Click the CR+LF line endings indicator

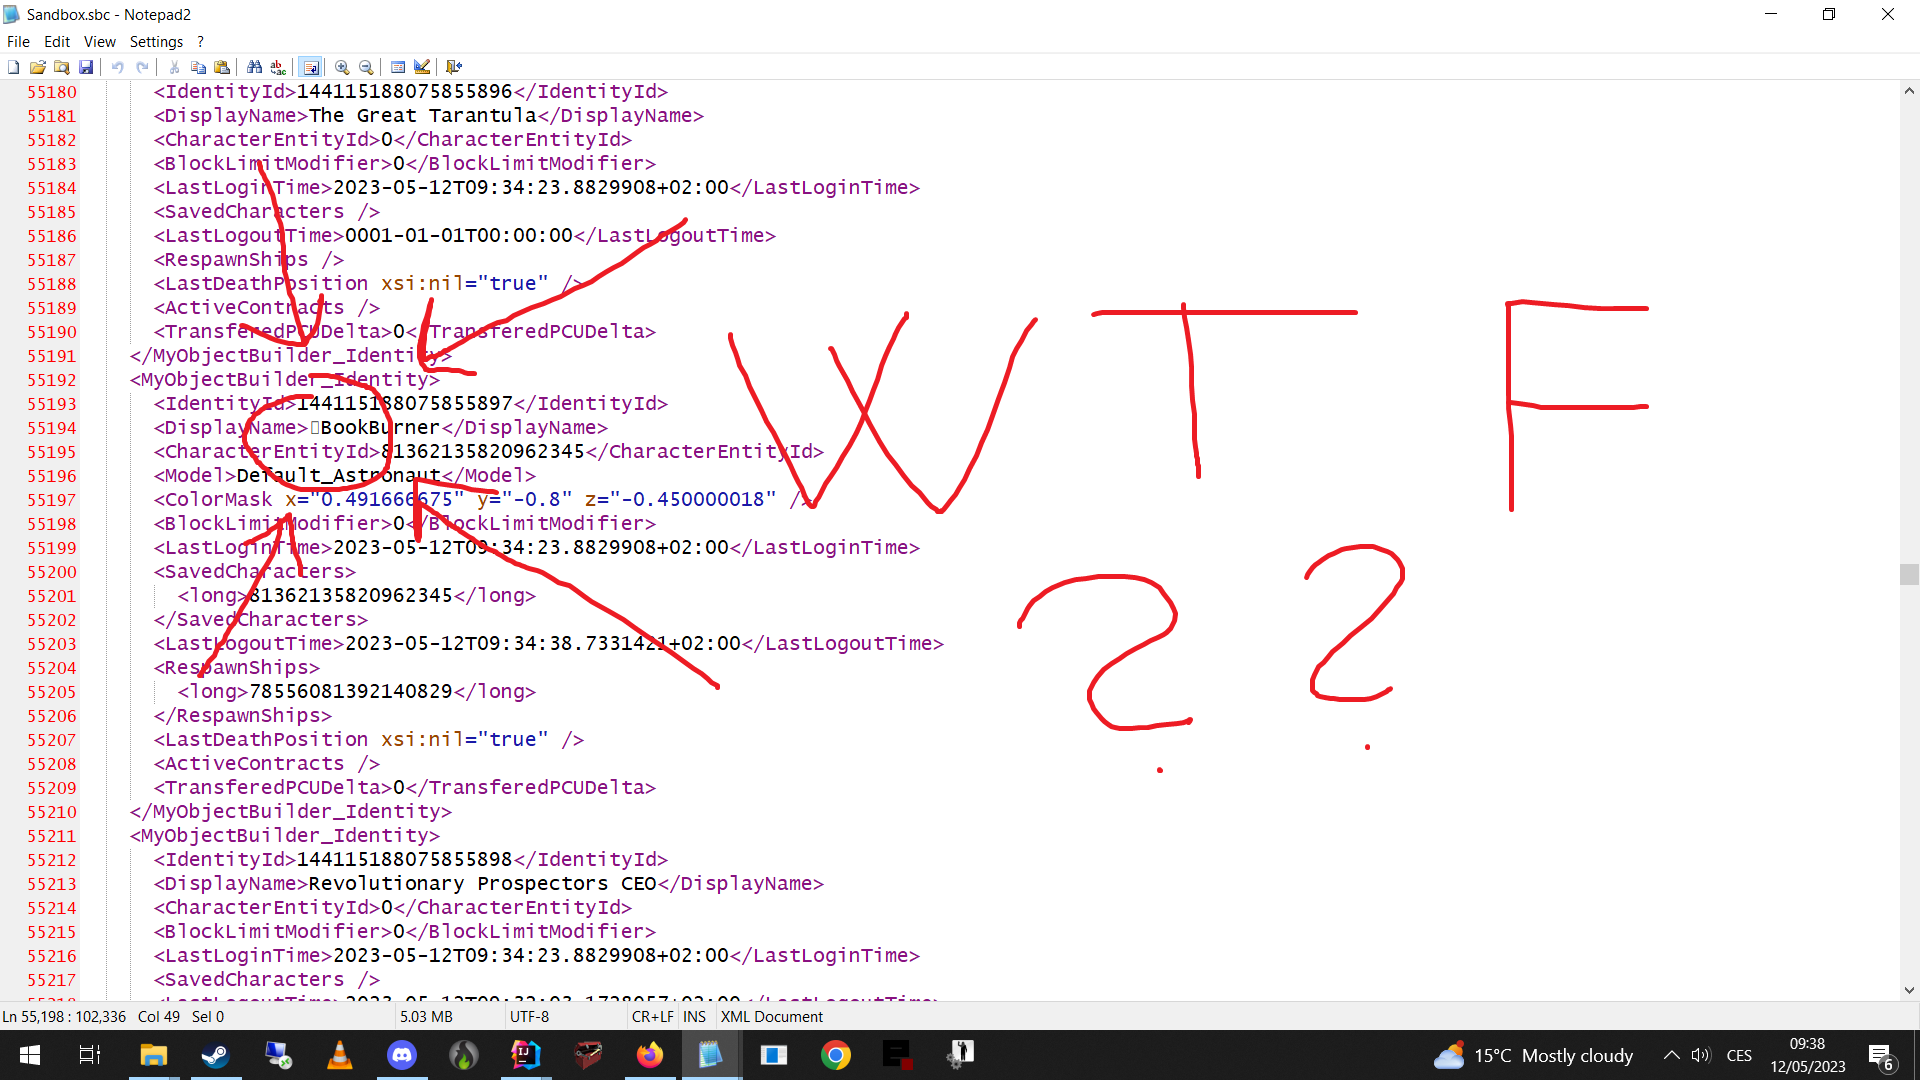click(x=652, y=1016)
